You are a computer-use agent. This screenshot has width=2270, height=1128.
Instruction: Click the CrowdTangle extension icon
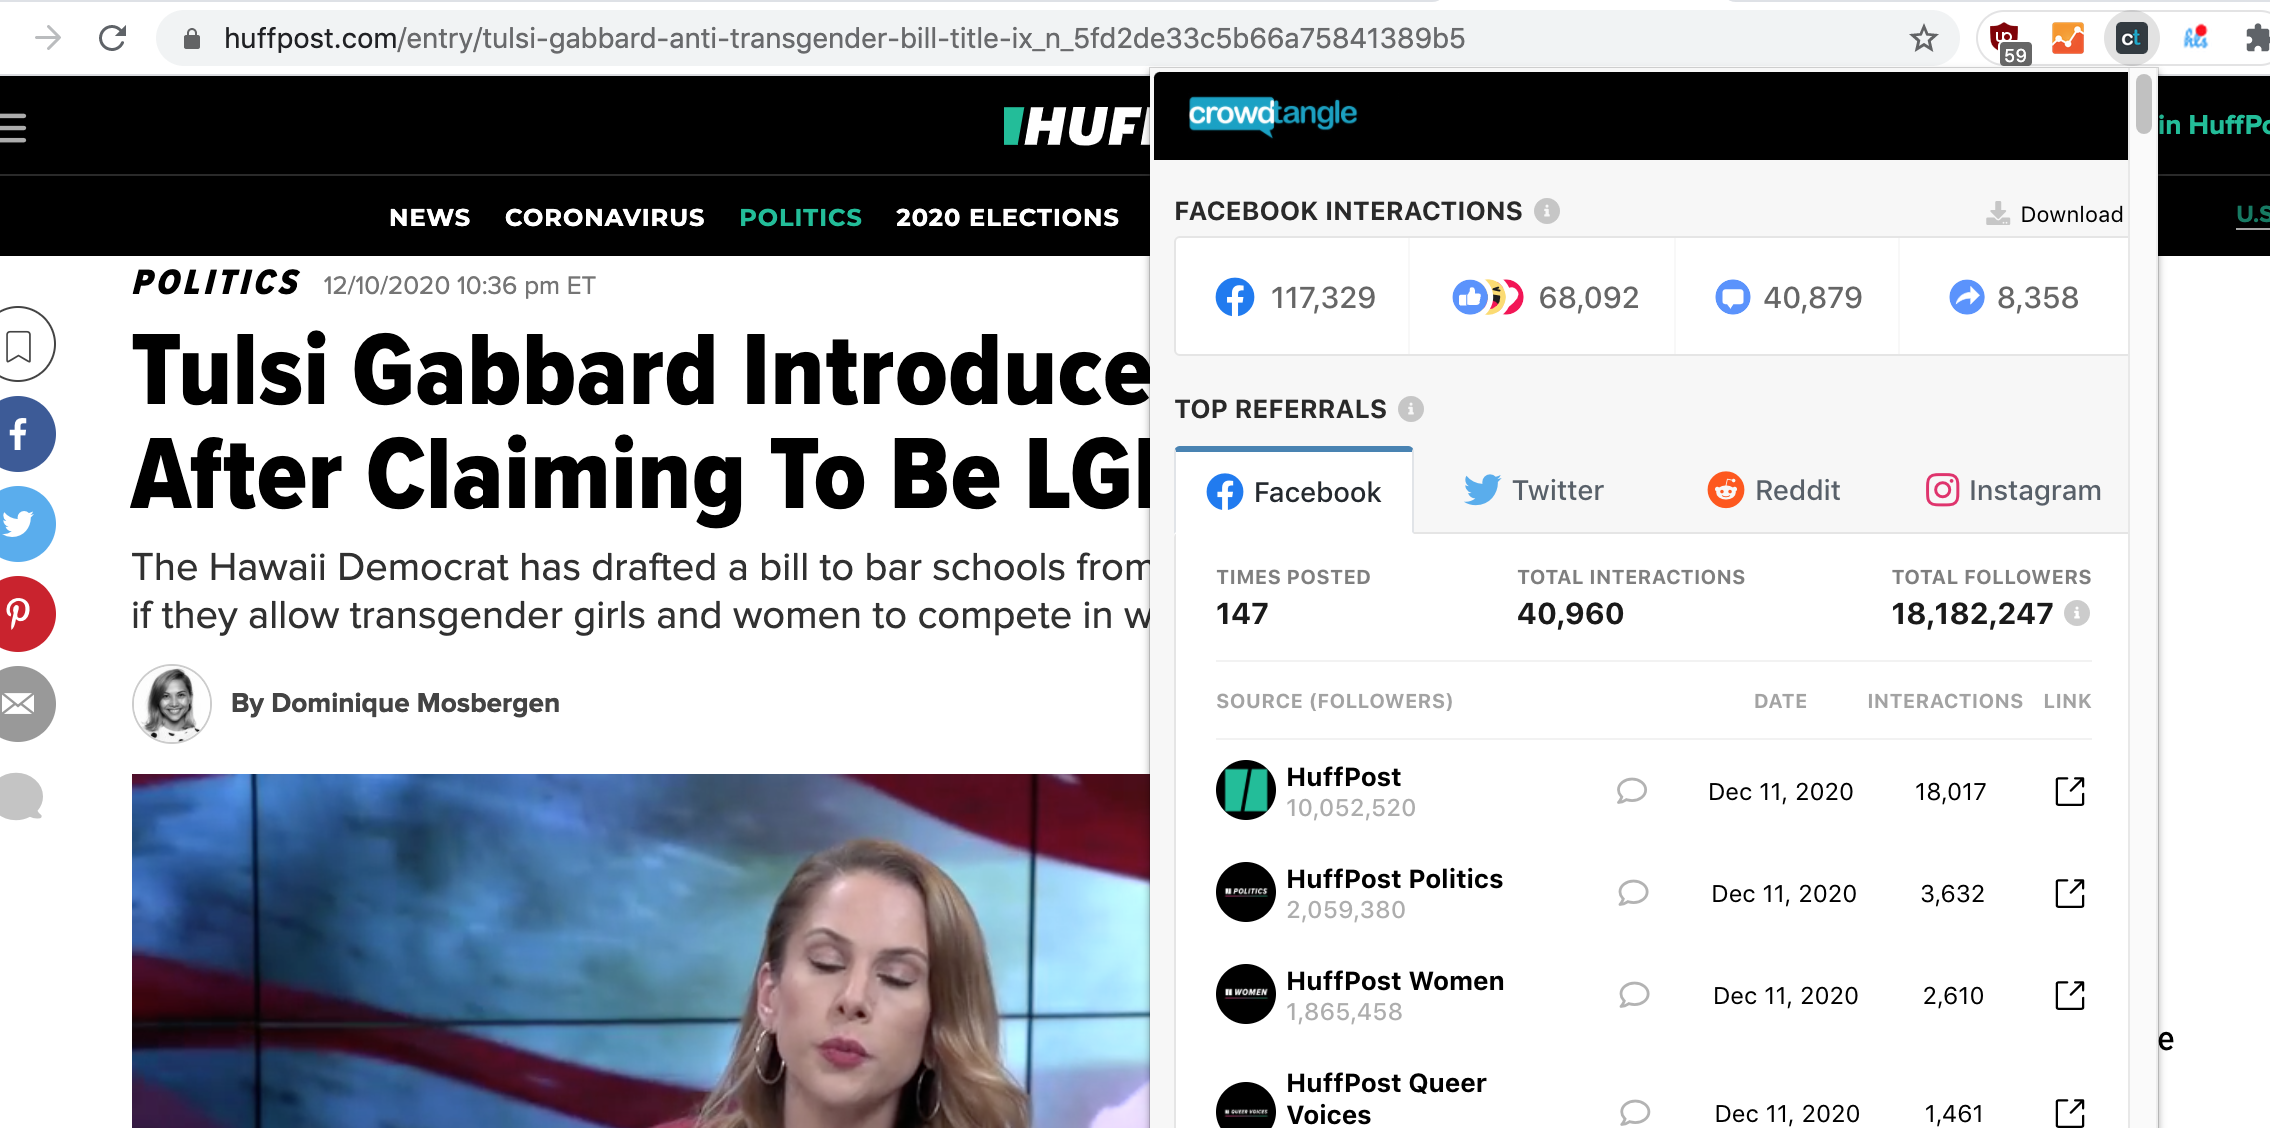point(2131,39)
